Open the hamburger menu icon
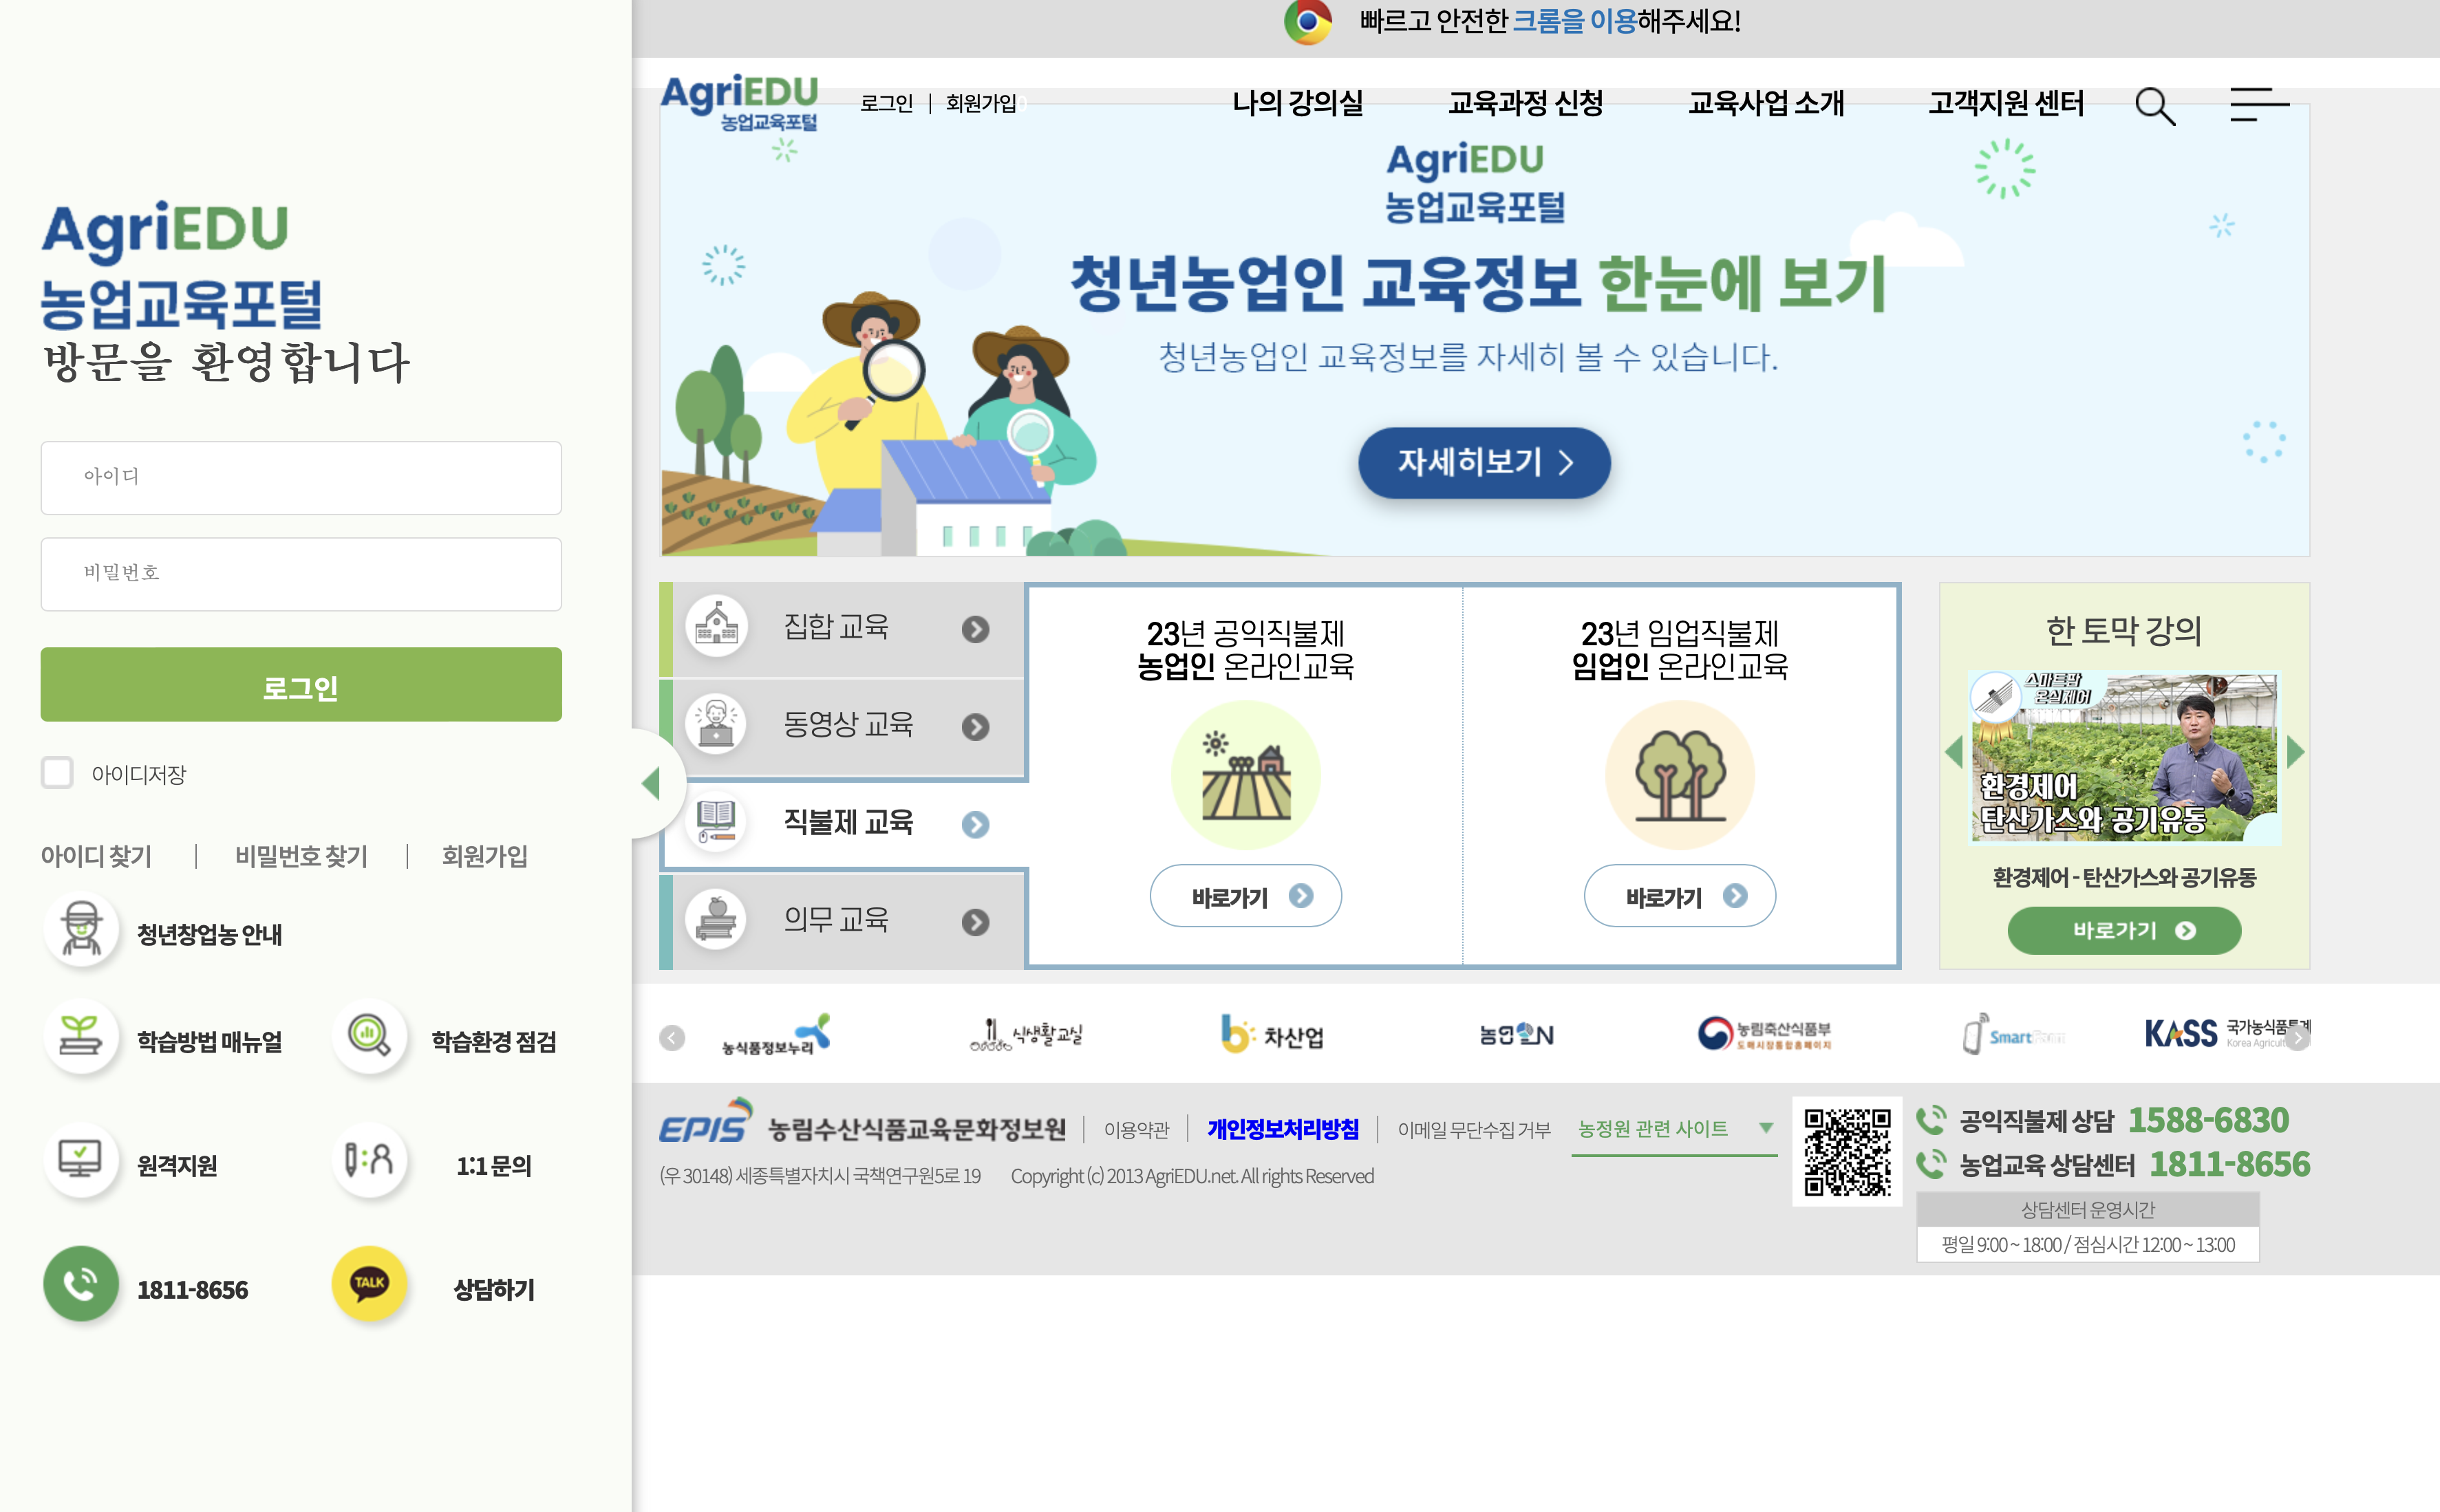 click(x=2258, y=104)
